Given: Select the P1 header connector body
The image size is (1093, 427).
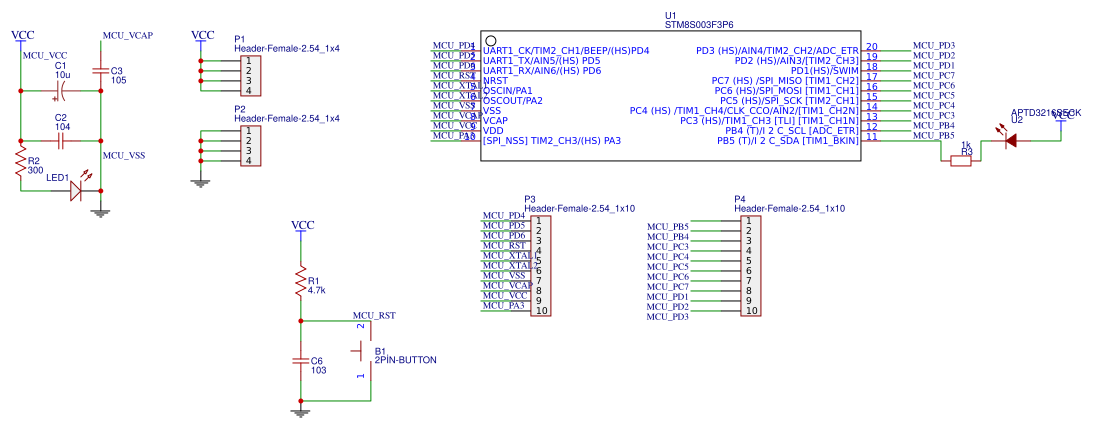Looking at the screenshot, I should coord(250,75).
